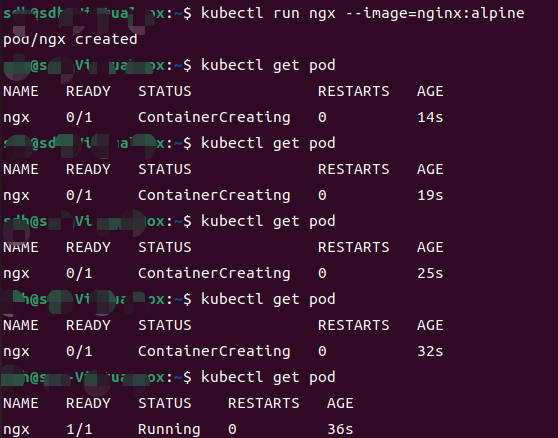Click '0/1' in the 19s row
The height and width of the screenshot is (438, 558).
click(79, 195)
